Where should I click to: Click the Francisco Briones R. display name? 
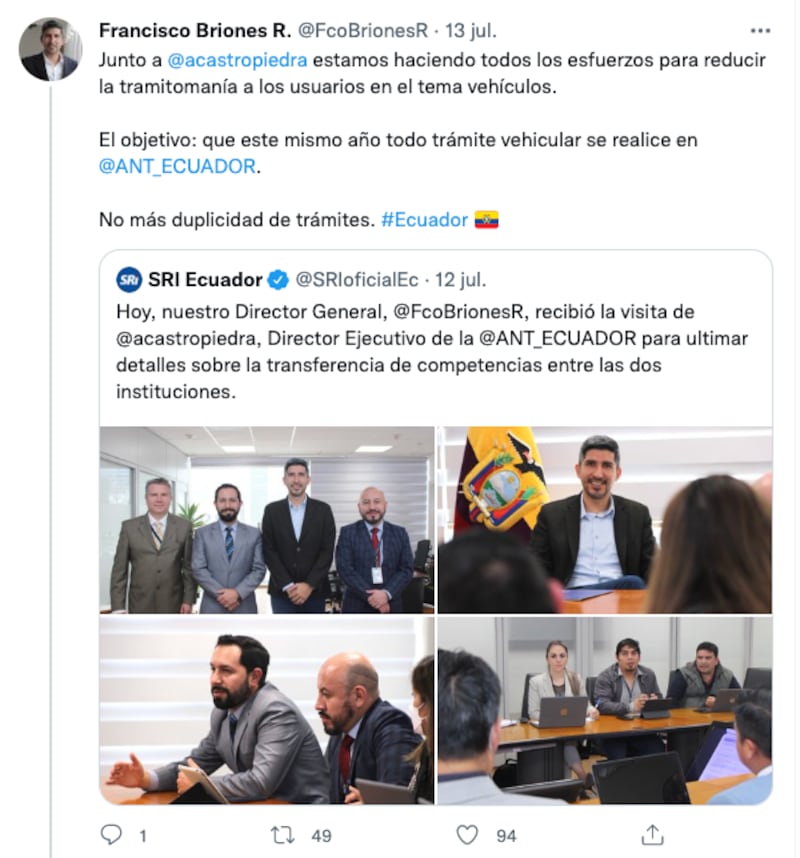coord(195,31)
